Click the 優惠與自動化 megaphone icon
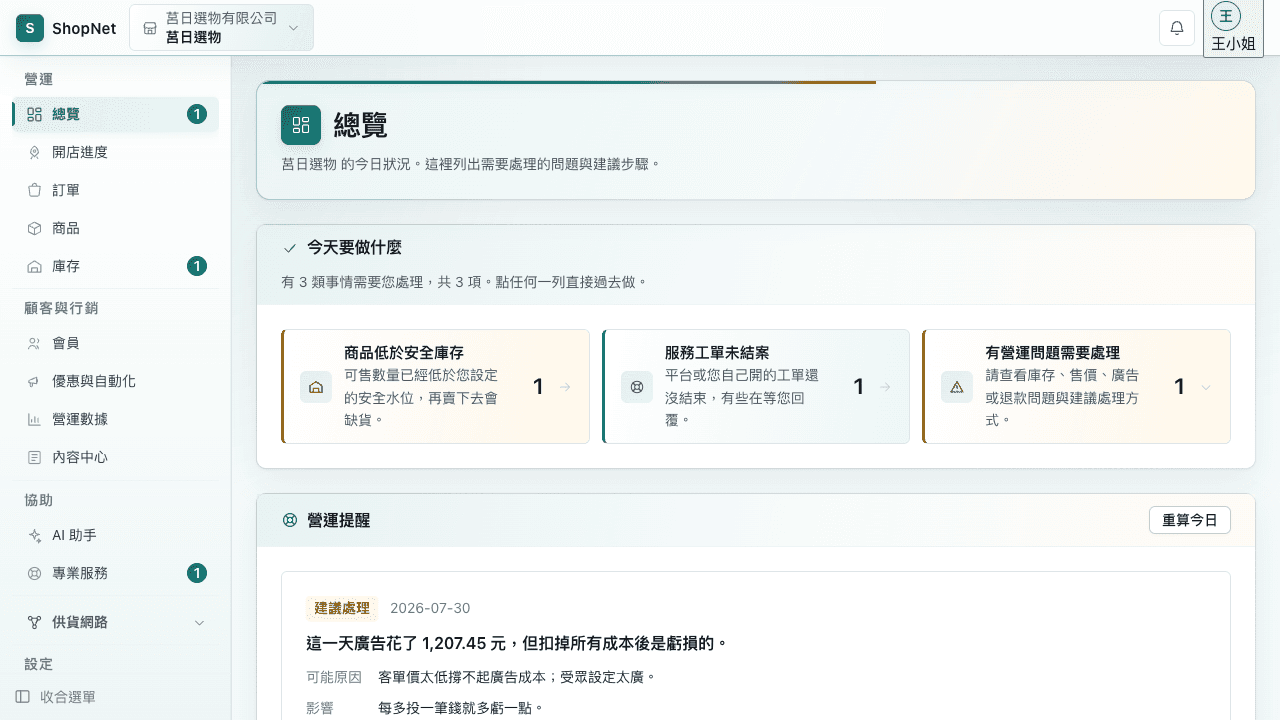 pos(34,381)
